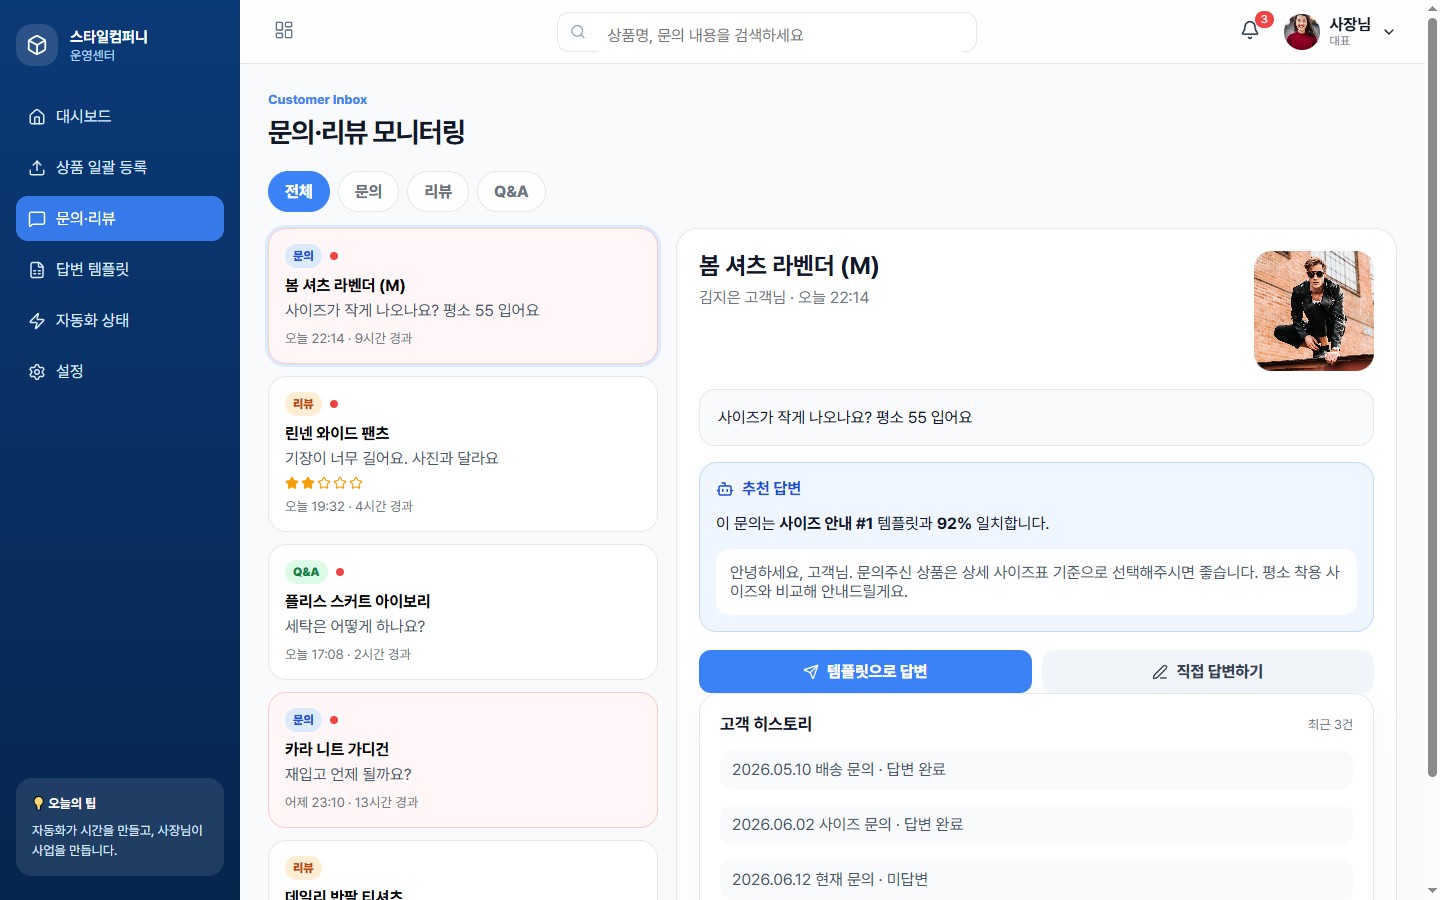Click the star rating on 린넨 와이드 팬츠
1440x900 pixels.
[x=324, y=483]
